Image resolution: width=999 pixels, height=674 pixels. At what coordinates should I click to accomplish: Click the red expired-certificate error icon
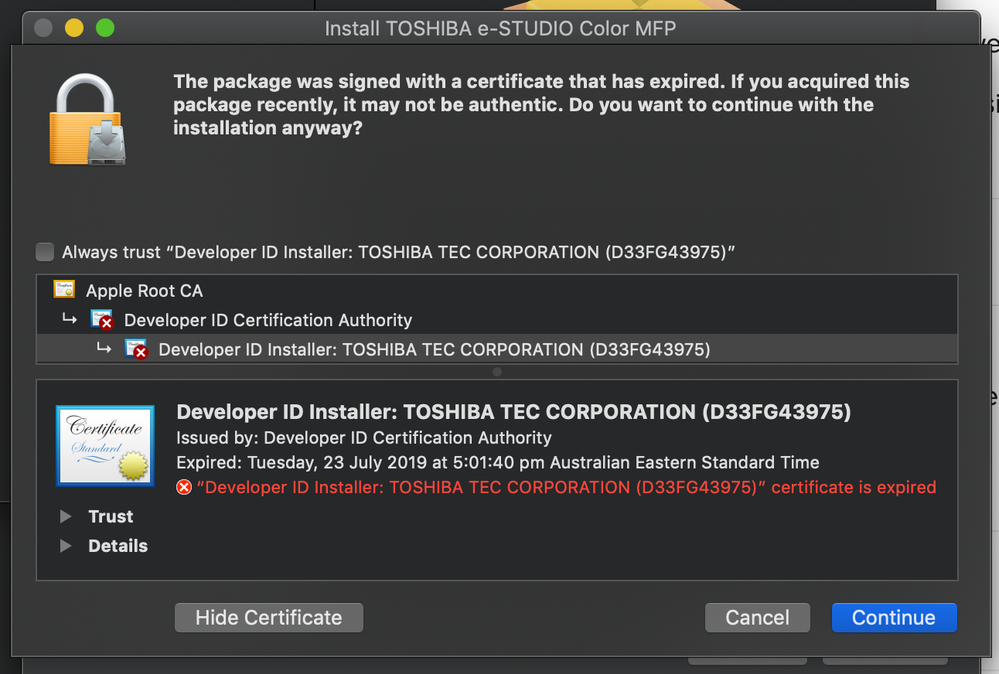[184, 487]
